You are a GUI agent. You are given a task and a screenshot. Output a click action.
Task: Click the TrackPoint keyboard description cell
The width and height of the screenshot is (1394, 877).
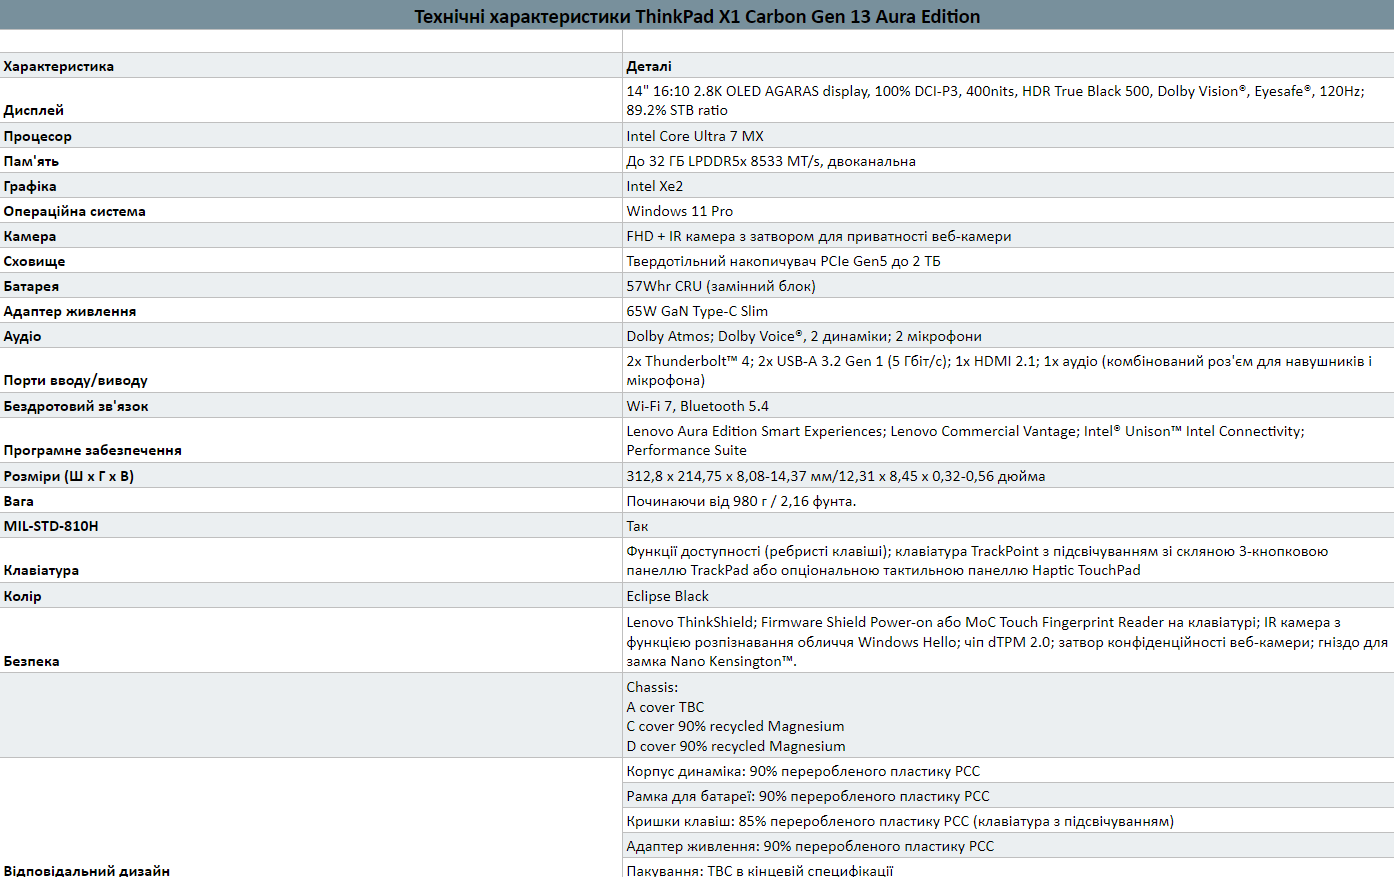[x=1008, y=561]
